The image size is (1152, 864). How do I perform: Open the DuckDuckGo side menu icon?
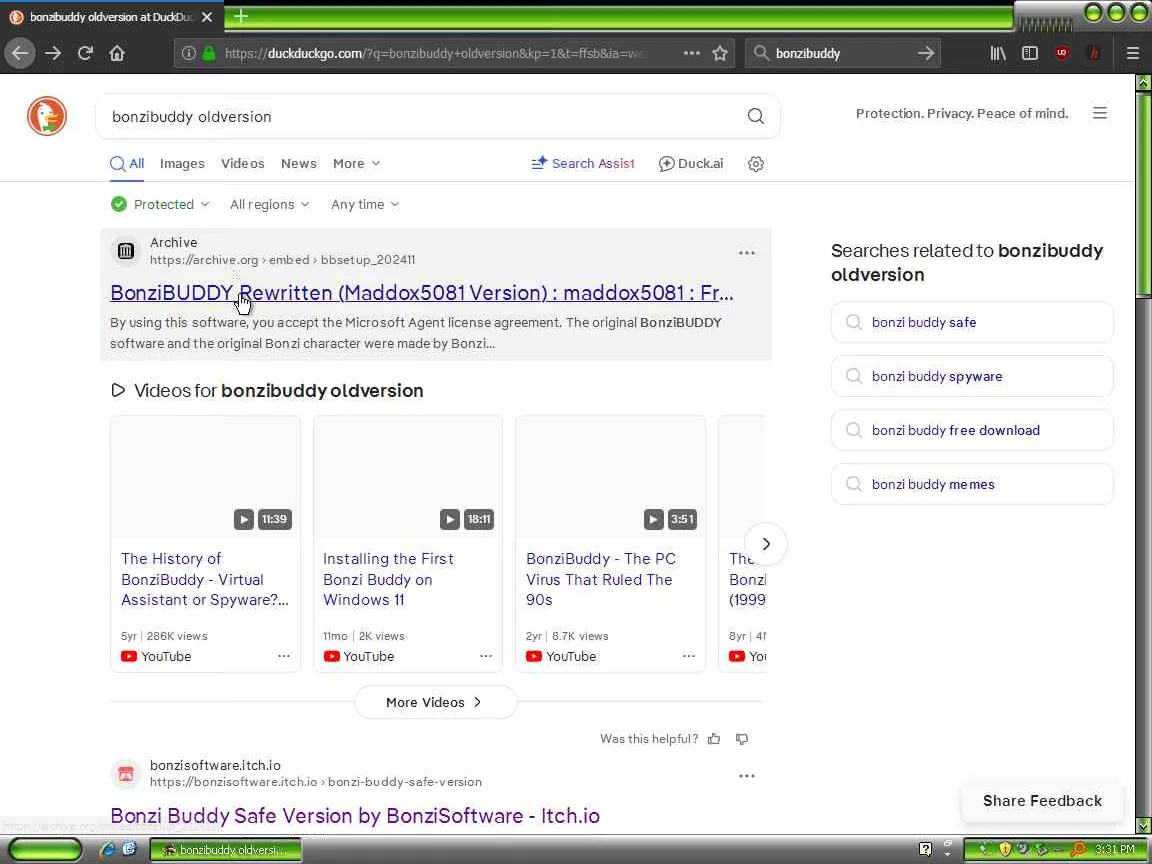tap(1099, 113)
